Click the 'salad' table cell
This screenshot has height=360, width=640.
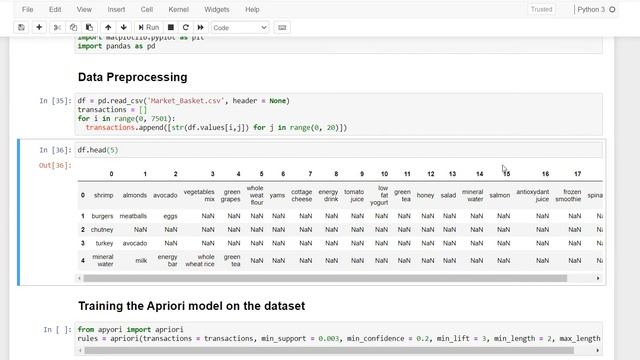pos(448,195)
